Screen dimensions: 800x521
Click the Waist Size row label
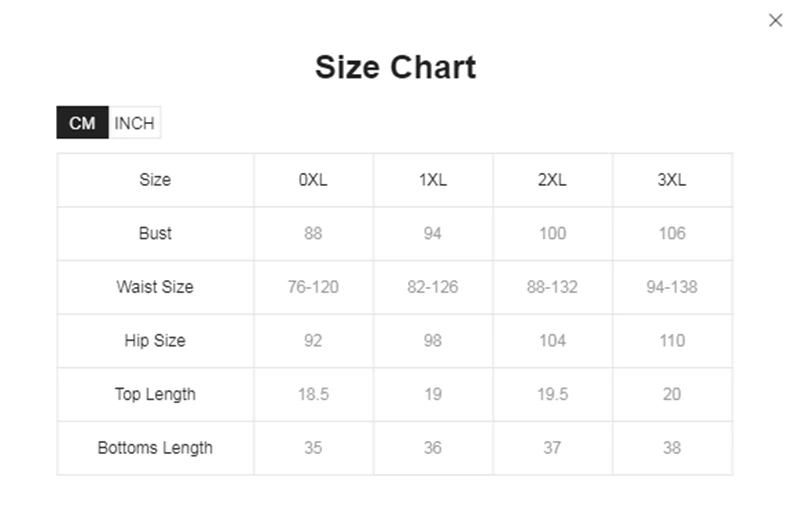pos(155,287)
